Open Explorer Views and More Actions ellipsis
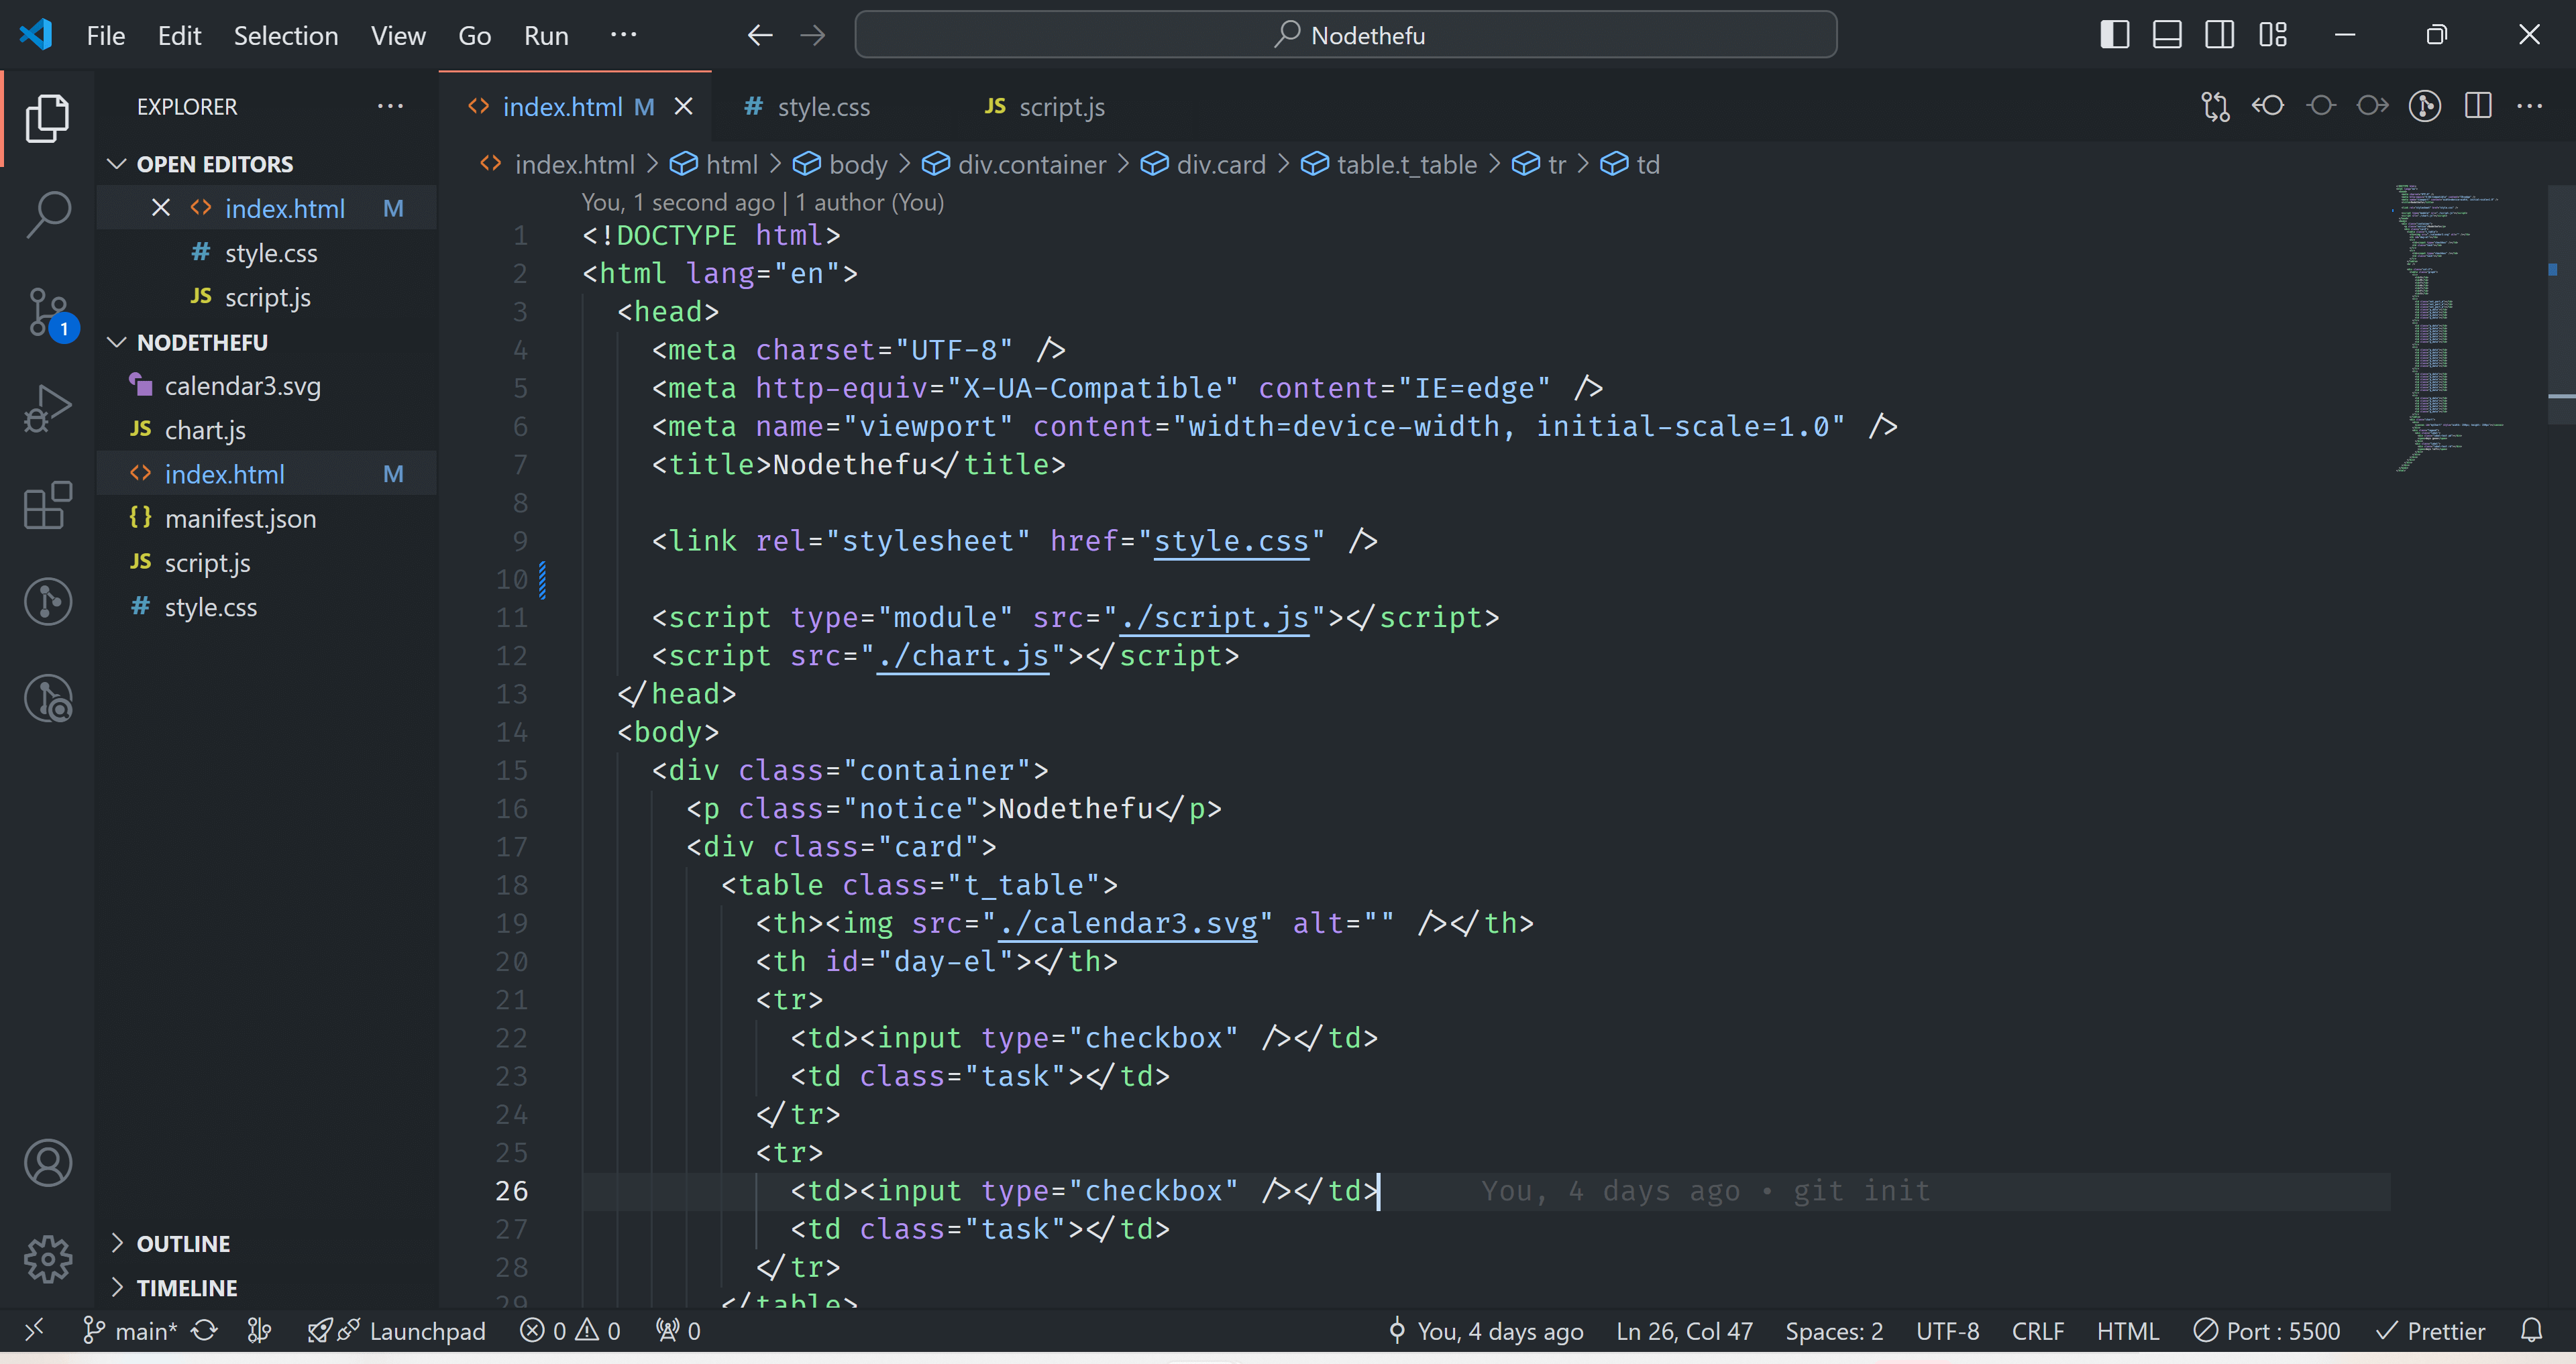 tap(390, 106)
